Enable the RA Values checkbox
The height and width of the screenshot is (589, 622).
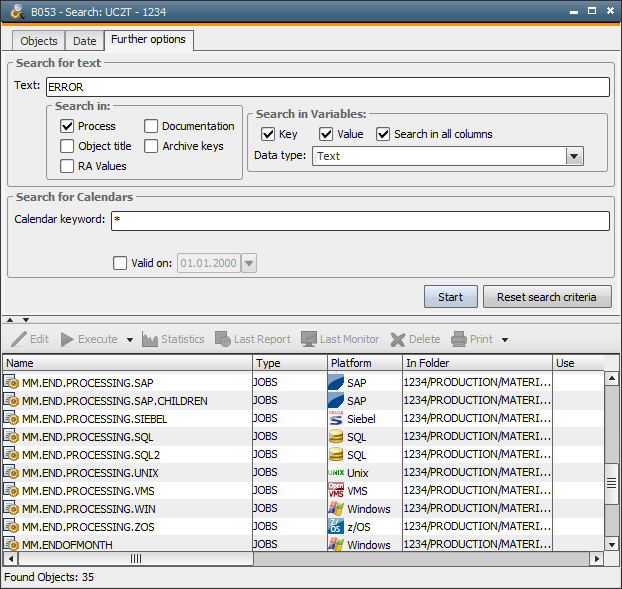[x=67, y=166]
